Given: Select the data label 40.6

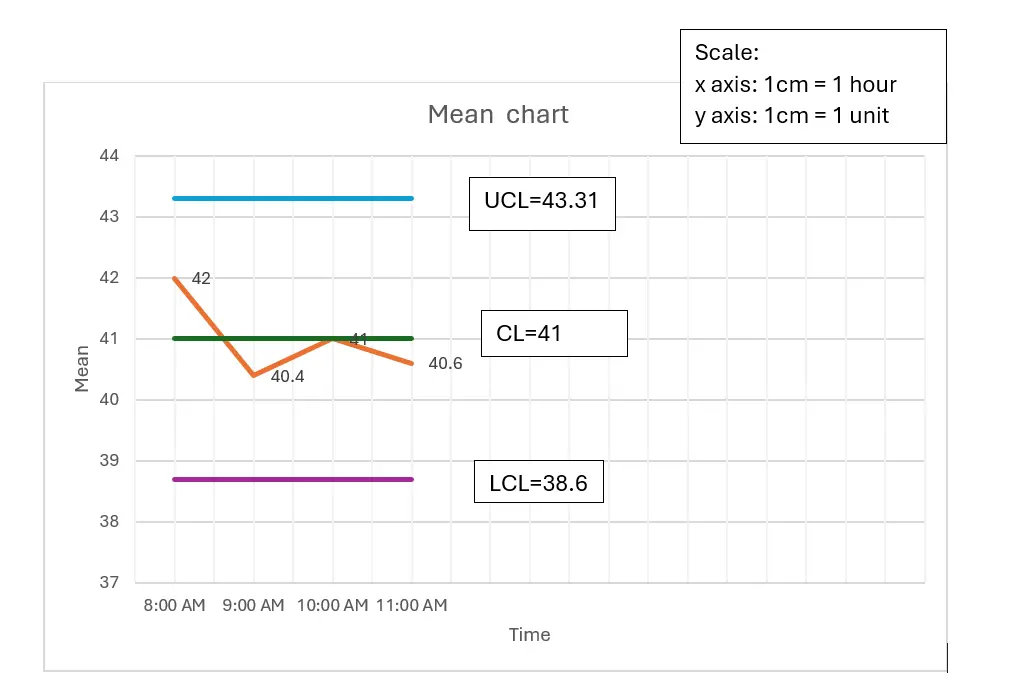Looking at the screenshot, I should click(x=445, y=364).
